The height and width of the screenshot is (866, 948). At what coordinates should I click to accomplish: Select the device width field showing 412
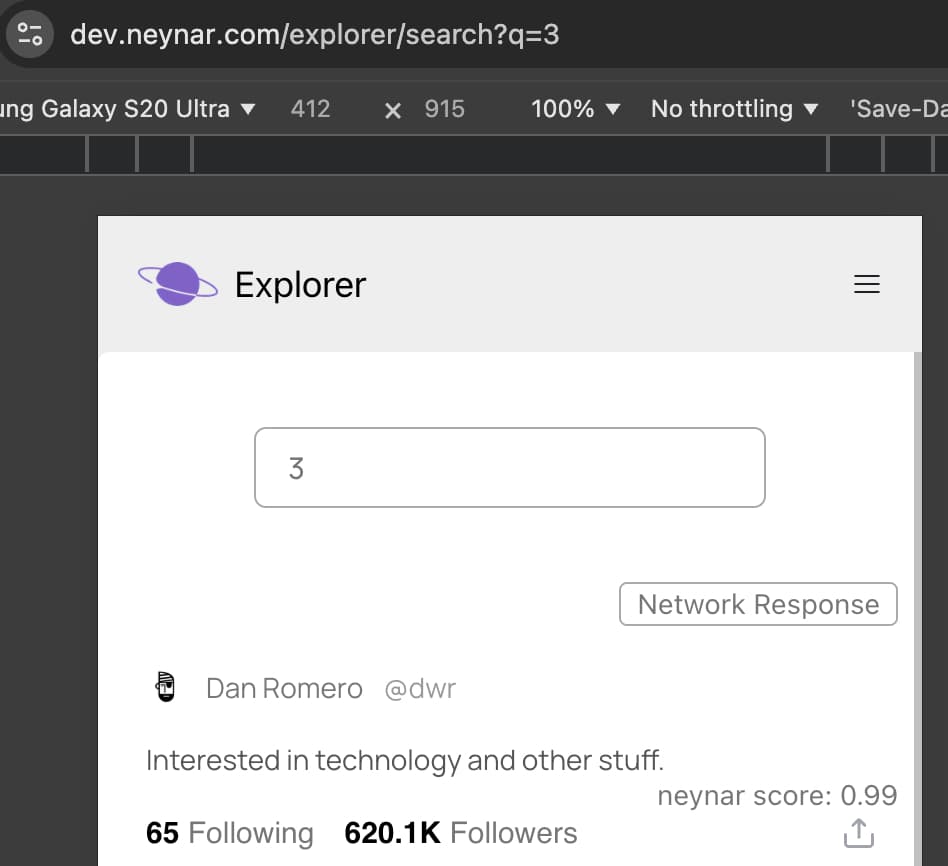click(x=310, y=109)
